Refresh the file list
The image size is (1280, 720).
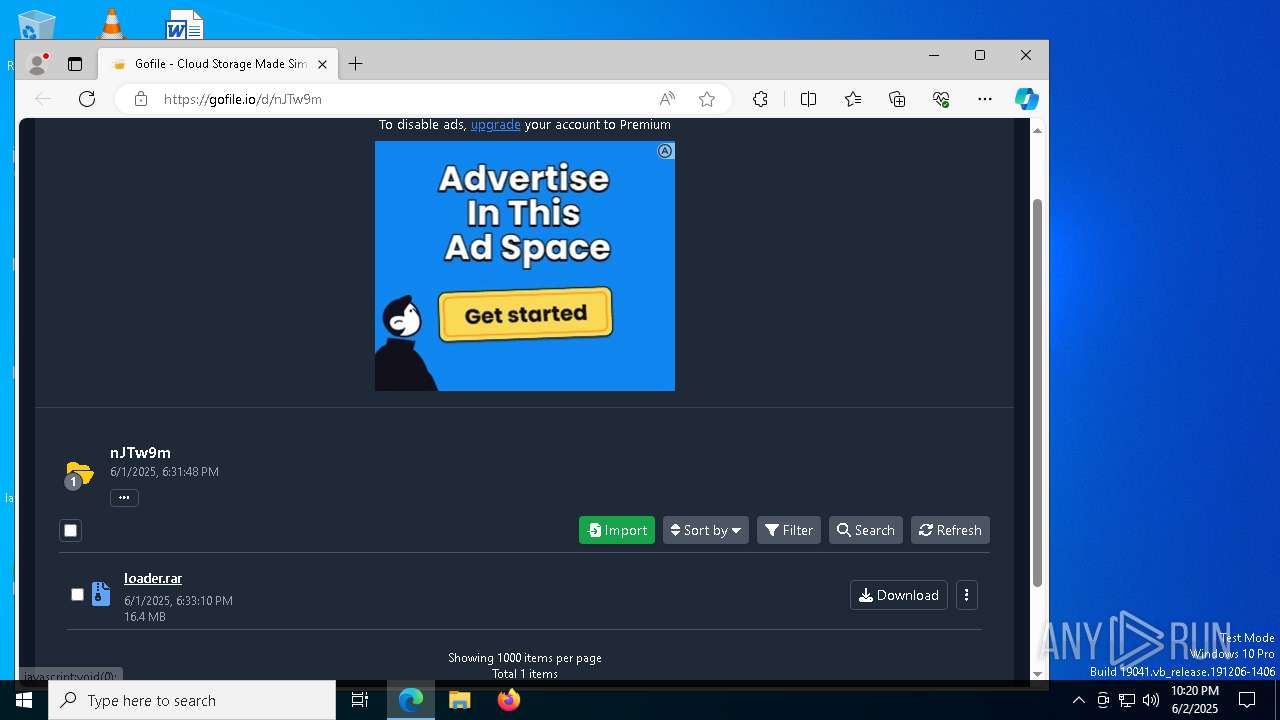(x=950, y=530)
